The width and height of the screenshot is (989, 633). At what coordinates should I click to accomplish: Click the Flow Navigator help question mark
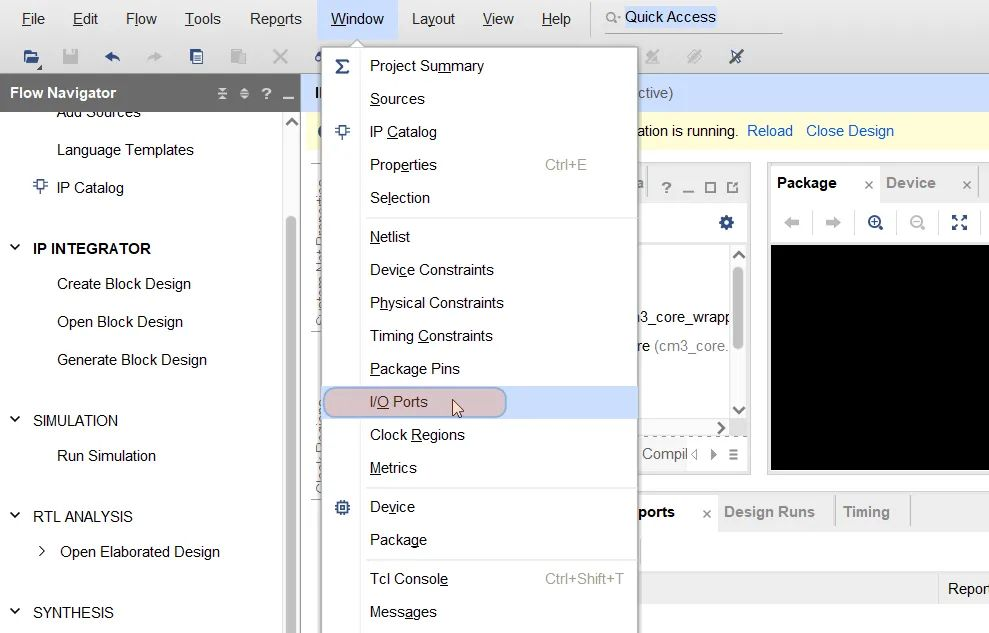pyautogui.click(x=266, y=93)
